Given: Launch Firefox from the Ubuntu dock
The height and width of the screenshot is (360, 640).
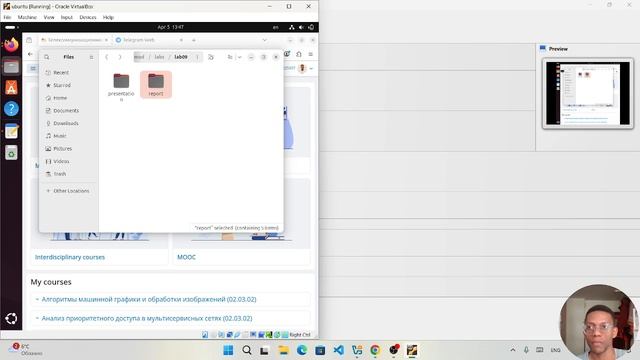Looking at the screenshot, I should (11, 44).
